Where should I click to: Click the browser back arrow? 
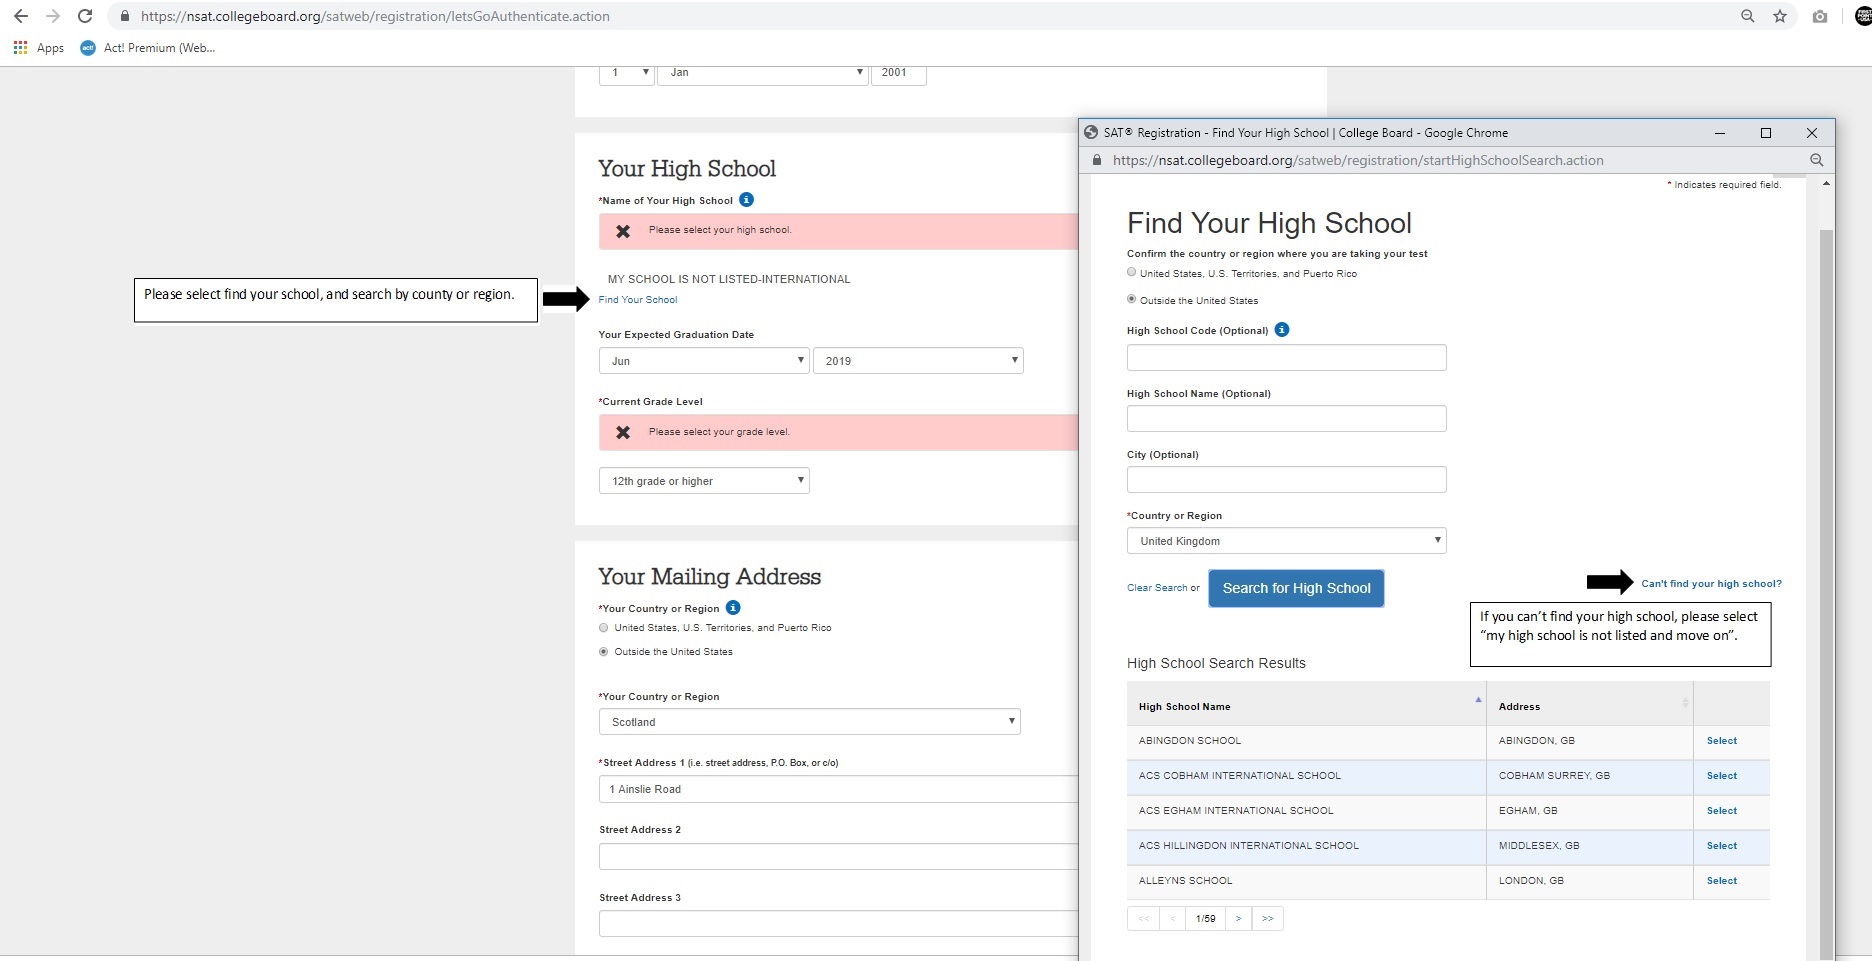[x=21, y=16]
